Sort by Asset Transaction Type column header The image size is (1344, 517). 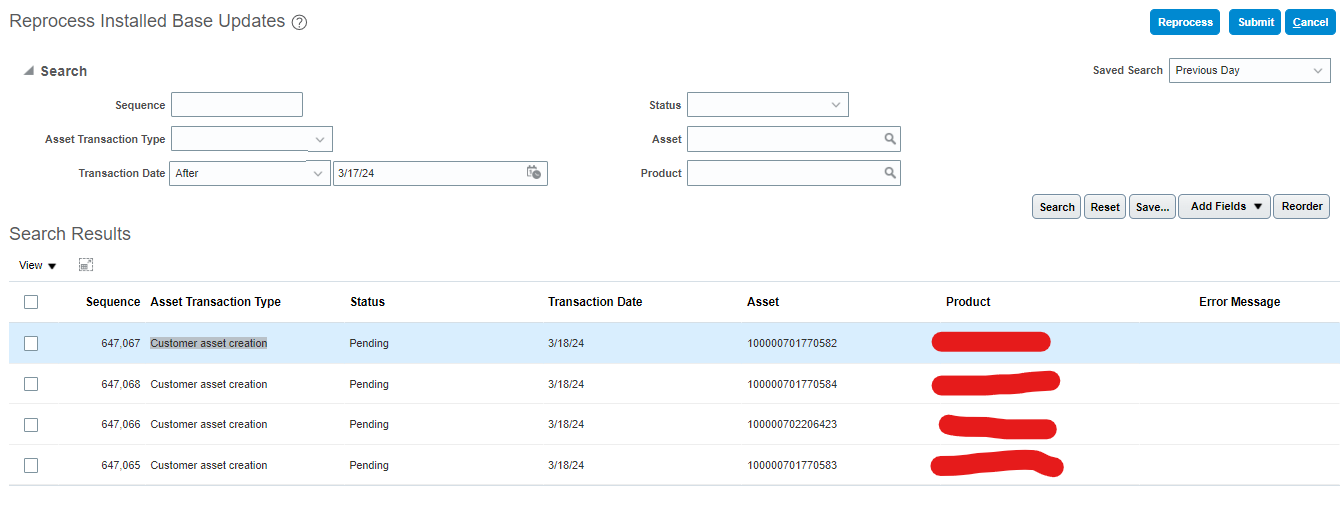coord(215,302)
